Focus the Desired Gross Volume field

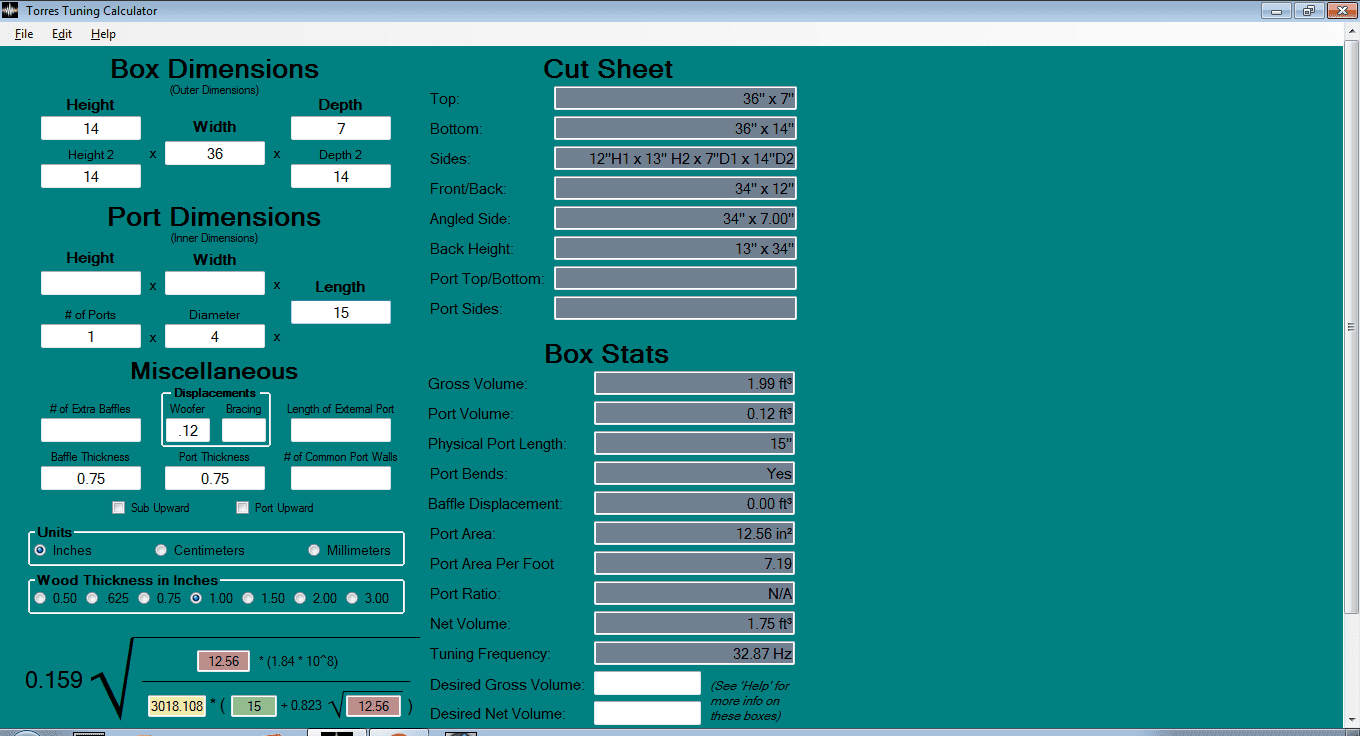pos(647,683)
